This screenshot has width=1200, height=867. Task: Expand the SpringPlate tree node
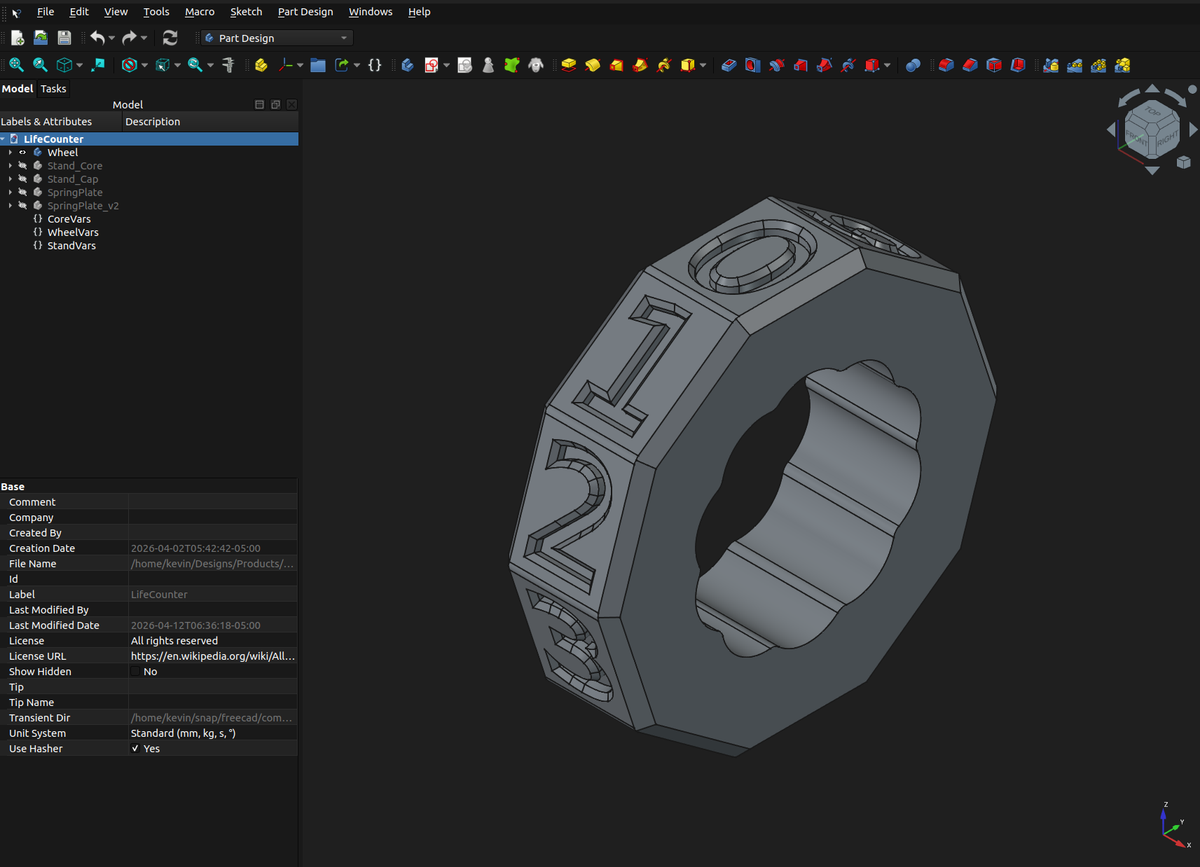click(10, 192)
